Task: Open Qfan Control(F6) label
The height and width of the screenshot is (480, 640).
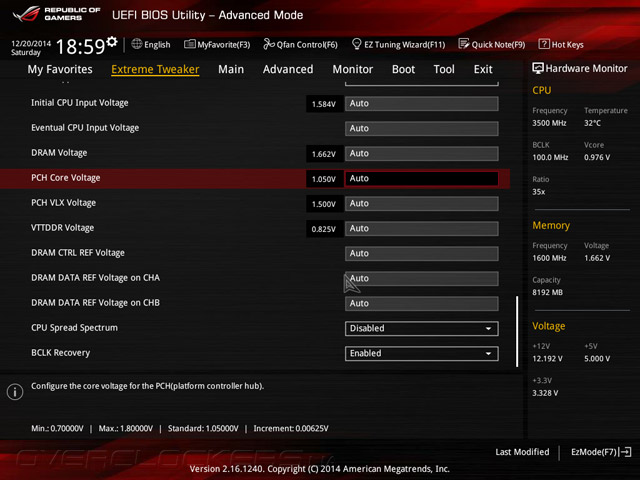Action: click(x=307, y=44)
